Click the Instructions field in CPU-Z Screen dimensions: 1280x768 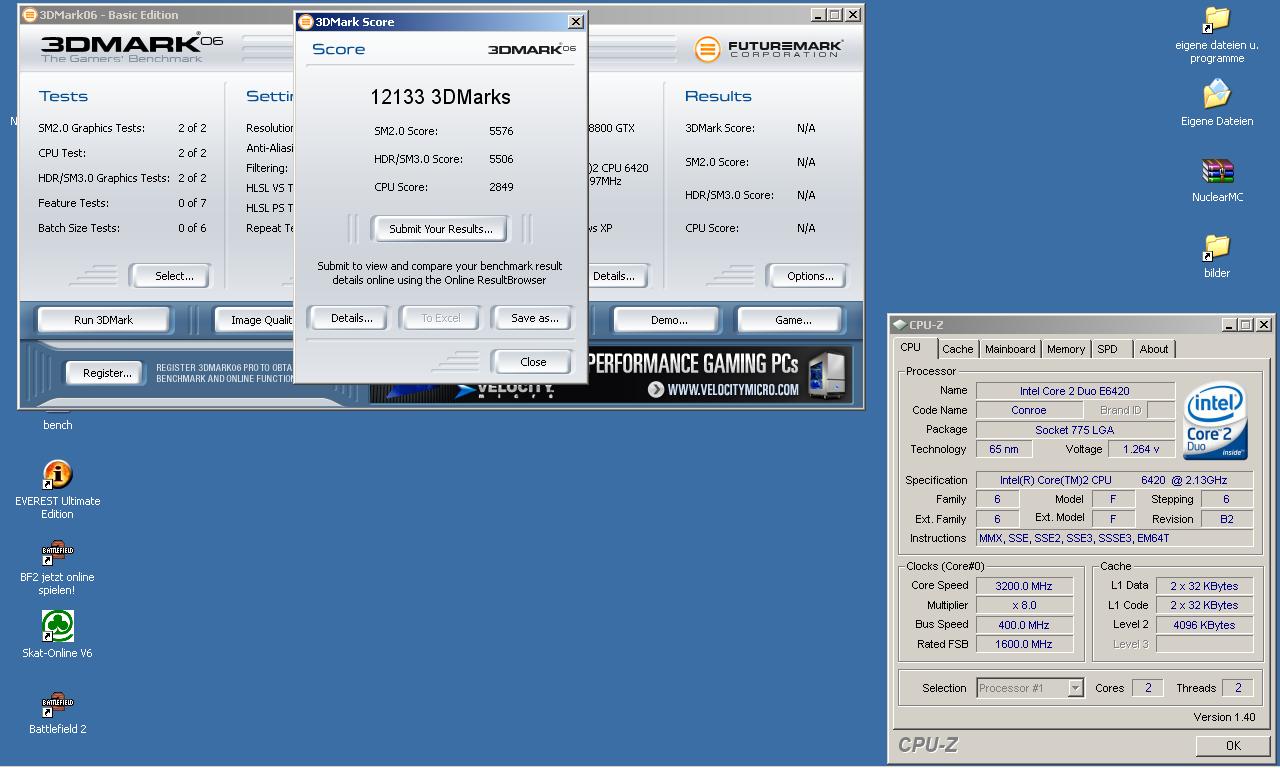(x=1114, y=538)
